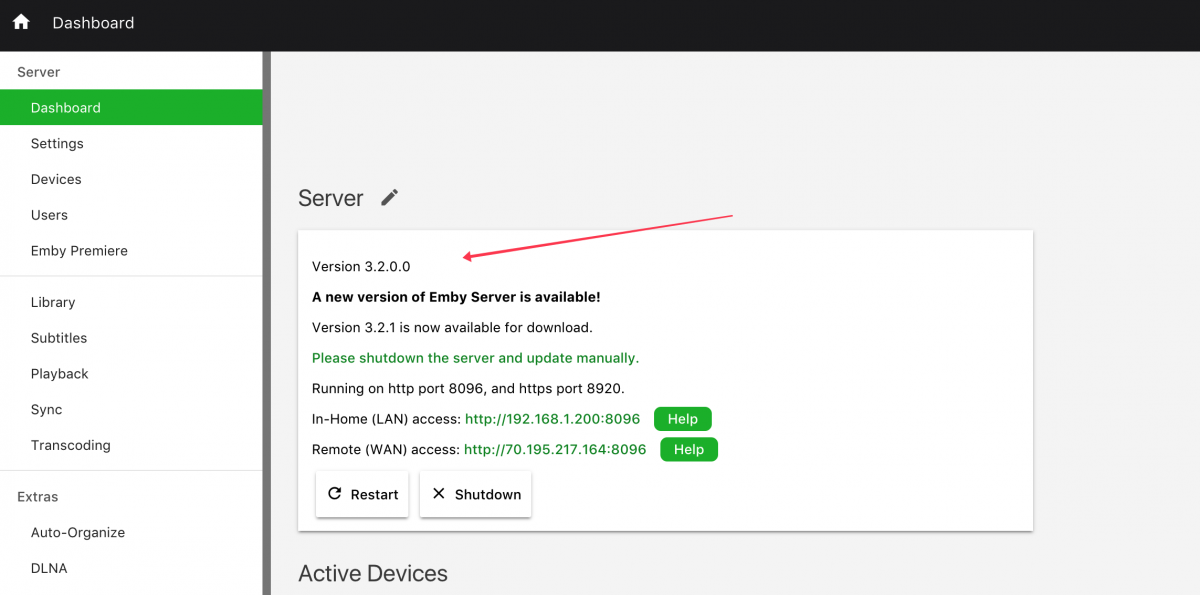1200x595 pixels.
Task: Click the pencil edit icon beside Server
Action: tap(390, 197)
